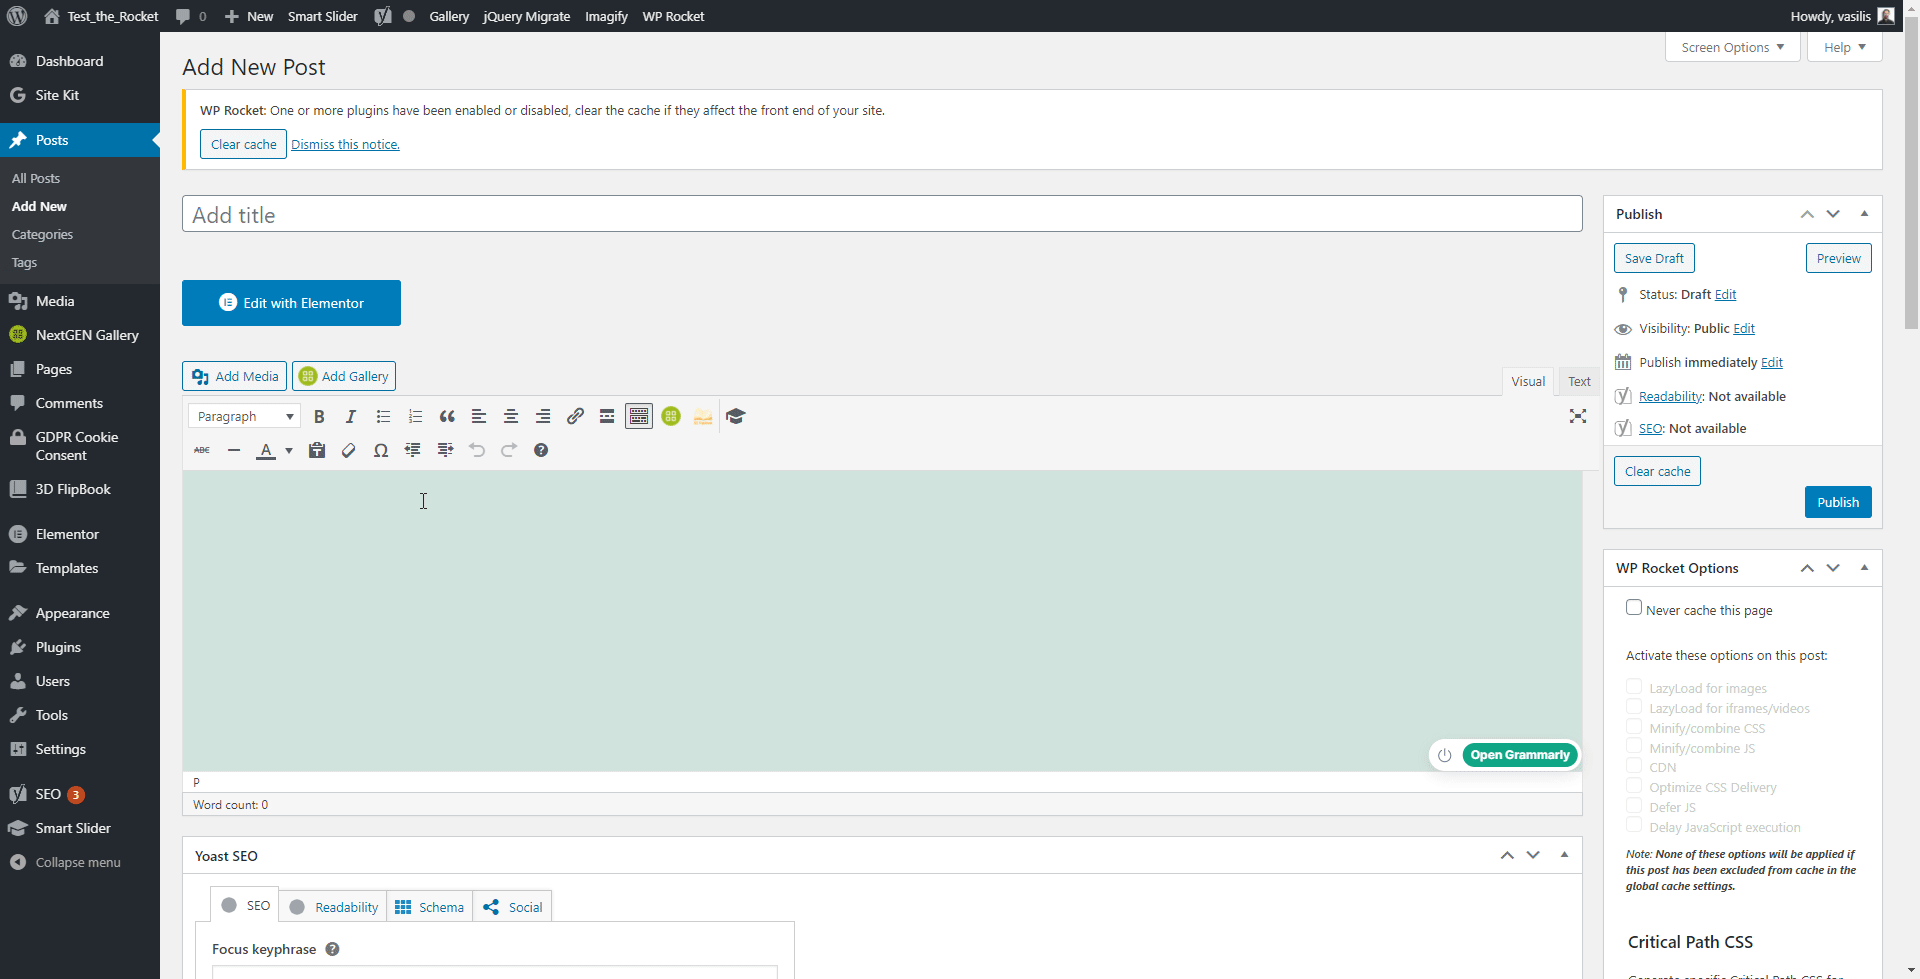Check Never cache this page
This screenshot has height=979, width=1920.
(x=1634, y=608)
